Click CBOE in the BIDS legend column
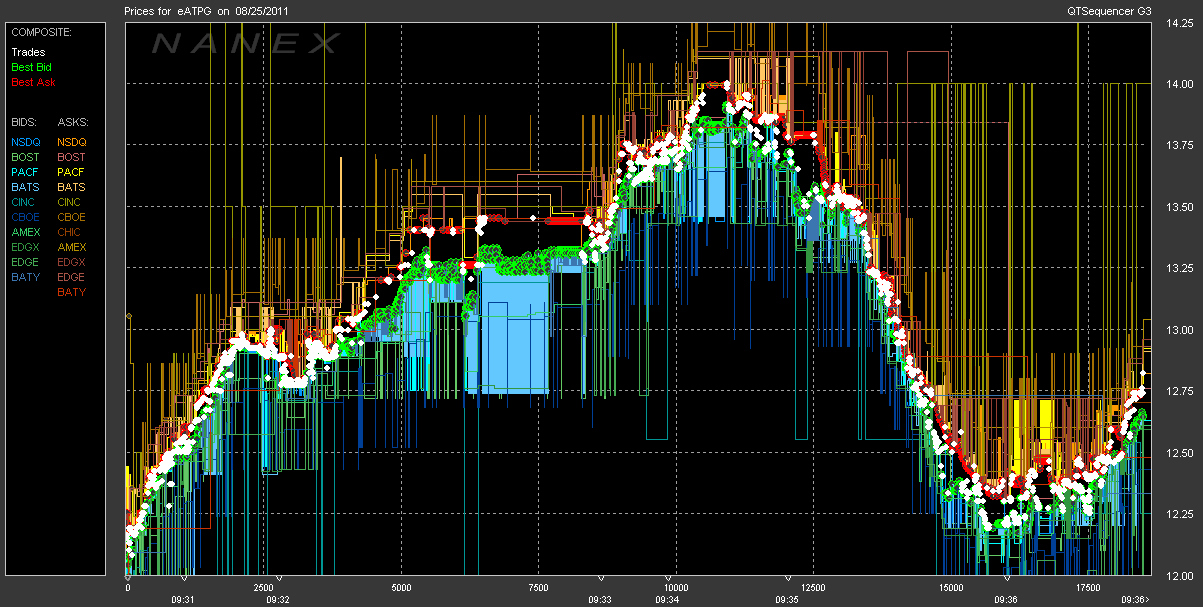The width and height of the screenshot is (1203, 607). point(25,217)
